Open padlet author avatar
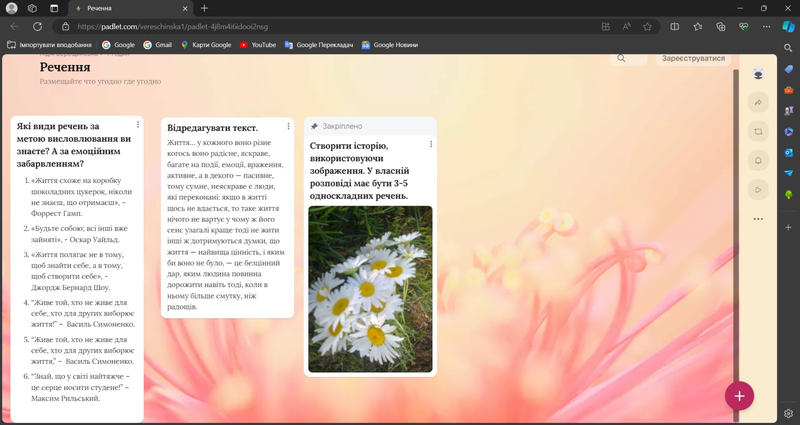Screen dimensions: 800x425 pos(758,73)
